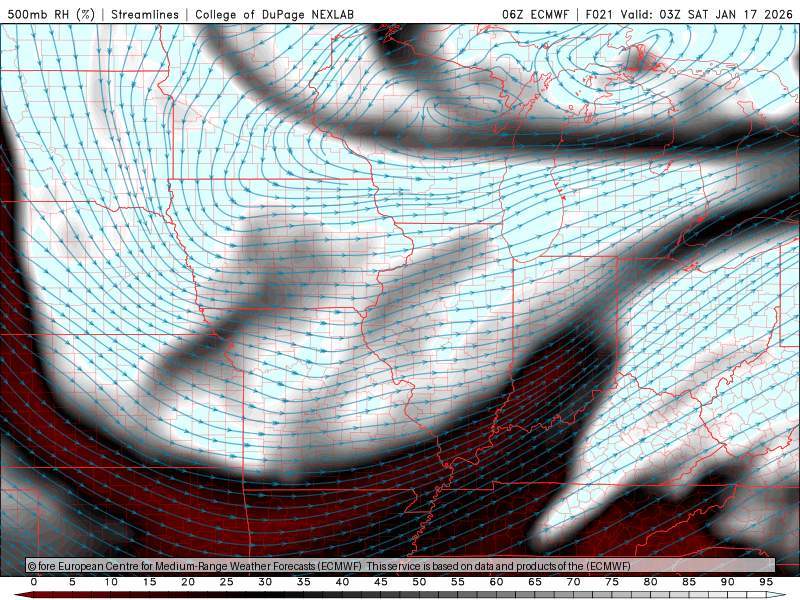Click the color scale label "15"

149,582
